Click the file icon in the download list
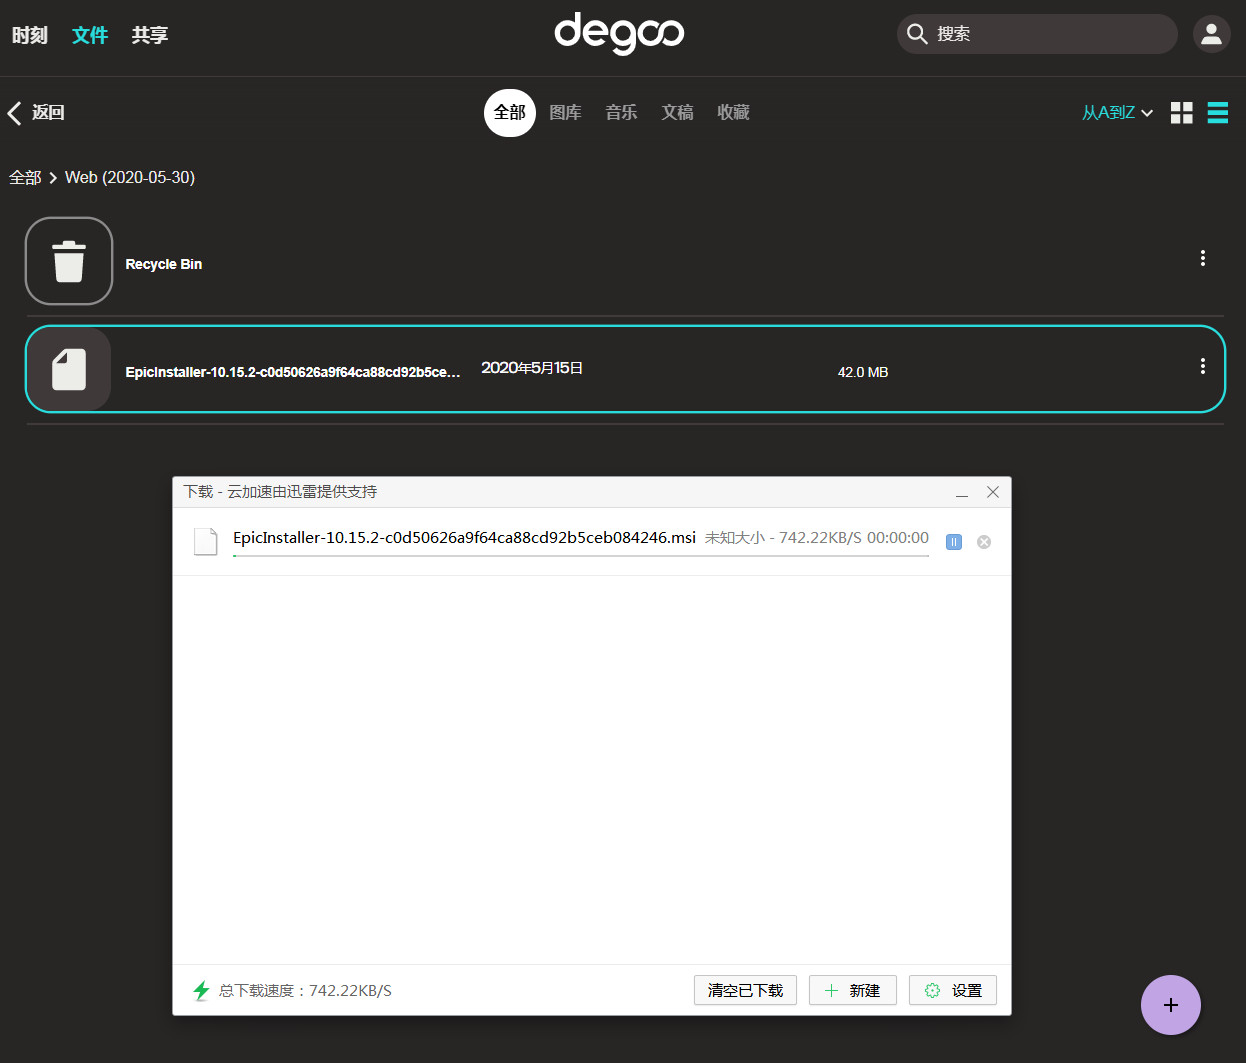 point(205,541)
